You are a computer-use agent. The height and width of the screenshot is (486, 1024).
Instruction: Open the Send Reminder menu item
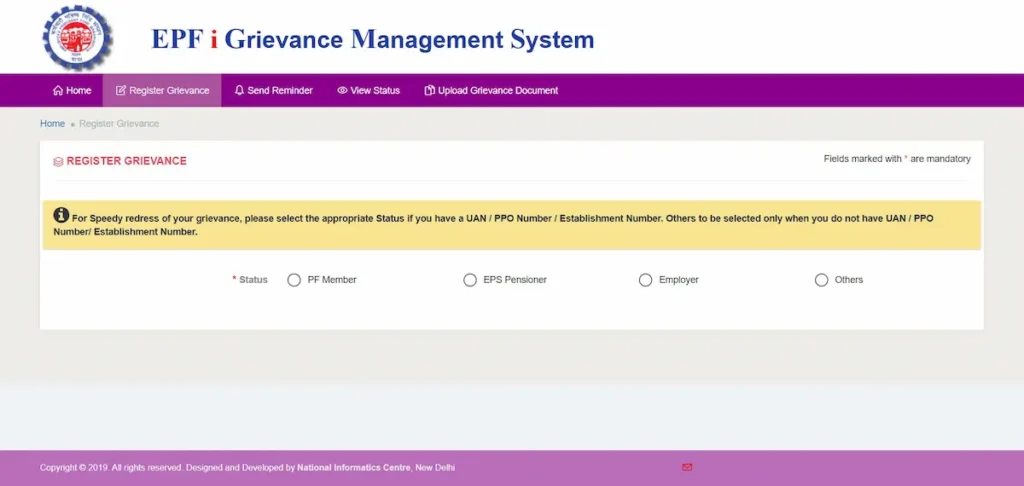tap(274, 90)
